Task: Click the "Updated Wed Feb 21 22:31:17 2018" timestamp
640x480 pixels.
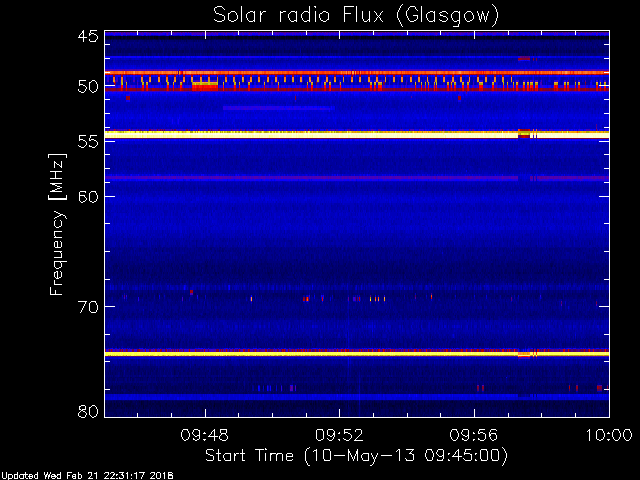Action: [x=87, y=476]
